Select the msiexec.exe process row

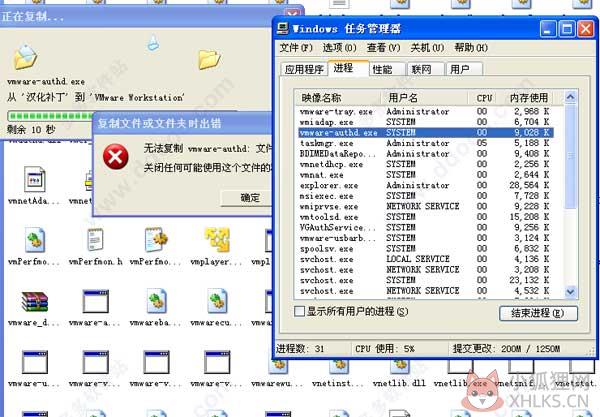coord(426,196)
